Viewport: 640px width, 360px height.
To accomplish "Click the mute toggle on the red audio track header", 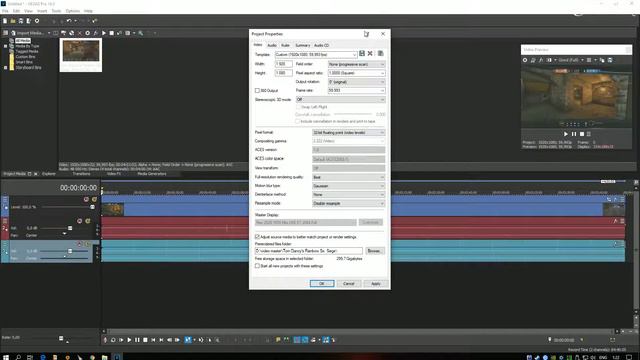I will coord(80,221).
